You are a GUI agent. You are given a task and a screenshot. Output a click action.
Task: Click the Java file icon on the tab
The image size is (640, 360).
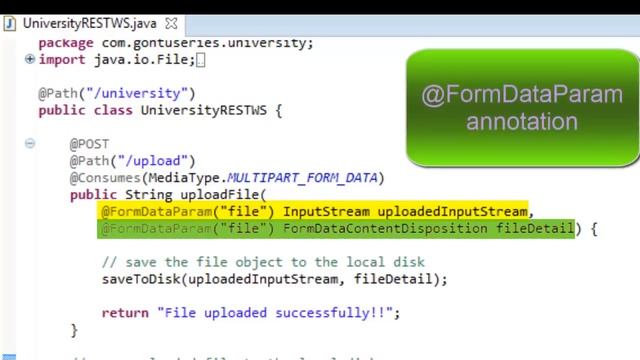[x=10, y=24]
